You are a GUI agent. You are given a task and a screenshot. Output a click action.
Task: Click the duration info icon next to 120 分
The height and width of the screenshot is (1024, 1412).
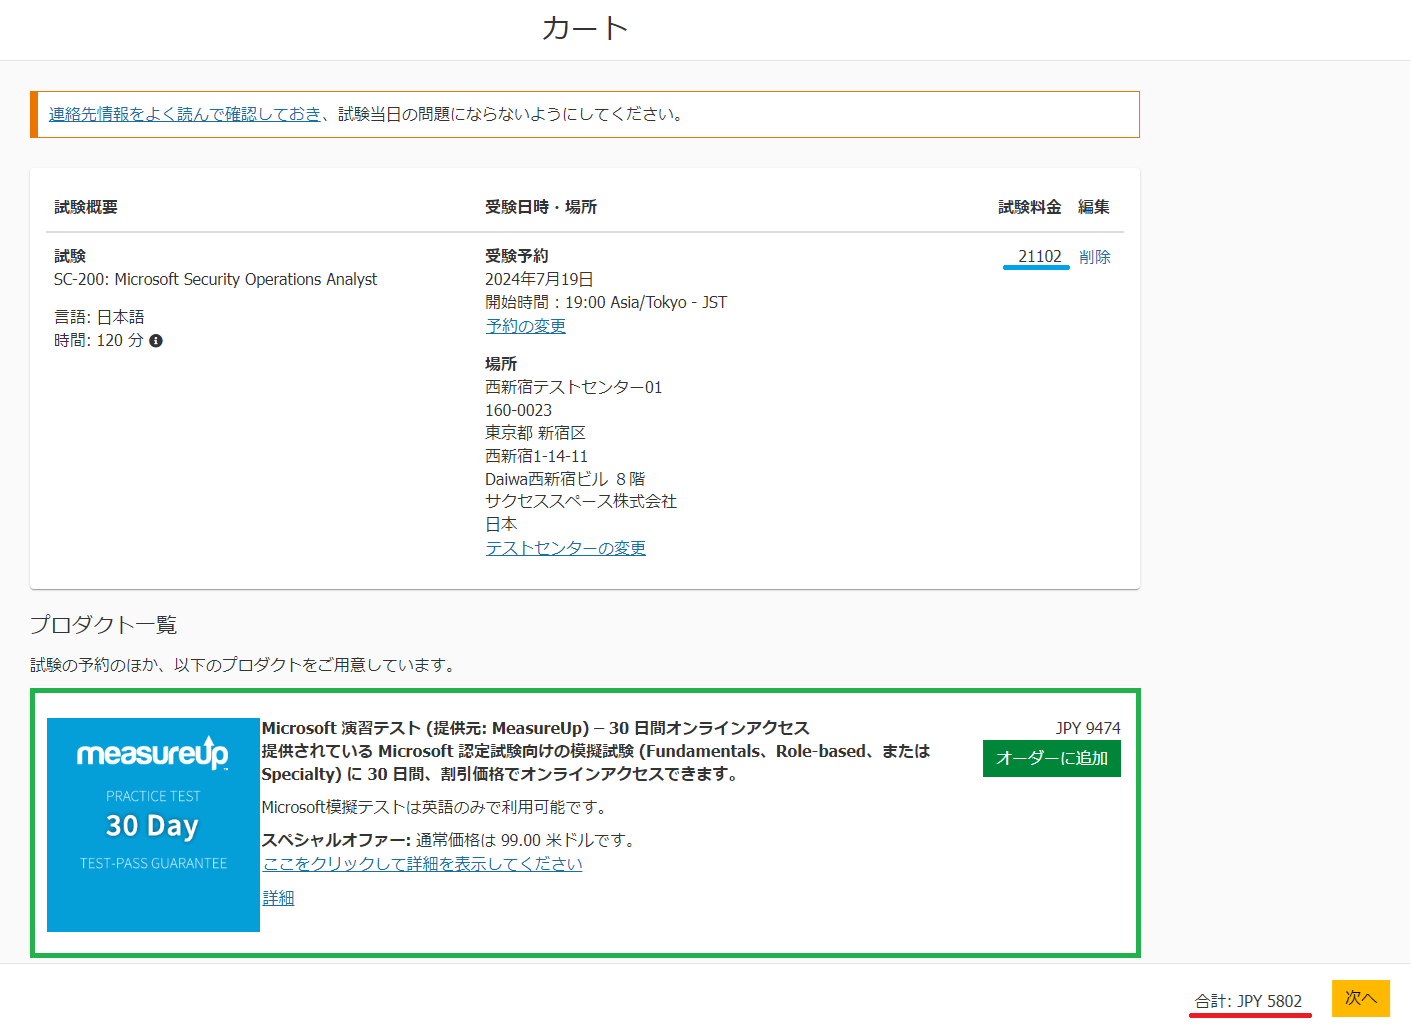pyautogui.click(x=156, y=341)
